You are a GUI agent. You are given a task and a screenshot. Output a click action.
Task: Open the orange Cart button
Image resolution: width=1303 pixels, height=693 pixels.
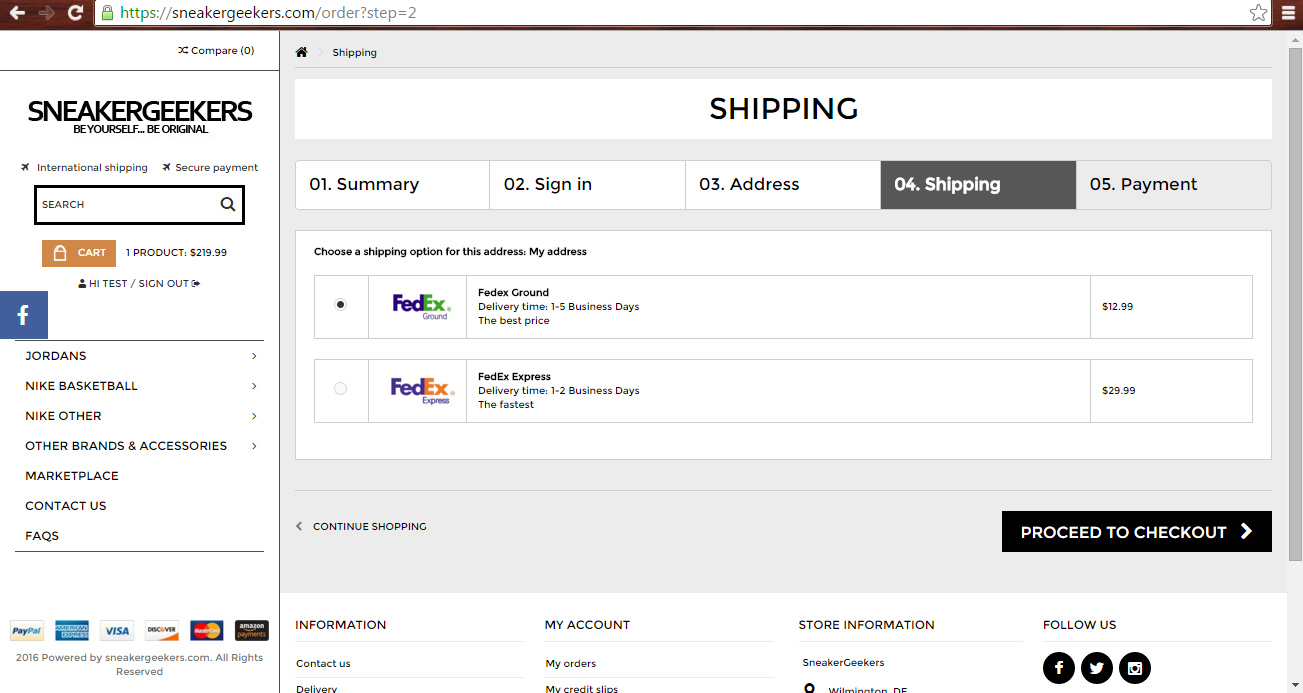coord(79,253)
